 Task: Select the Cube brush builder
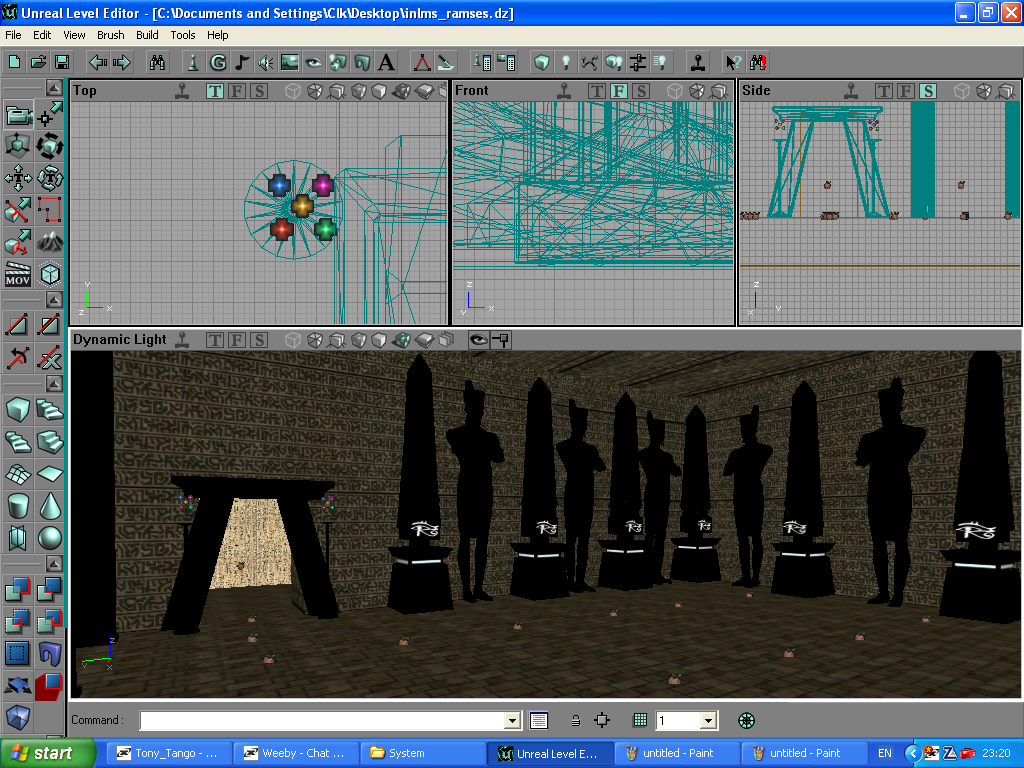pos(18,409)
